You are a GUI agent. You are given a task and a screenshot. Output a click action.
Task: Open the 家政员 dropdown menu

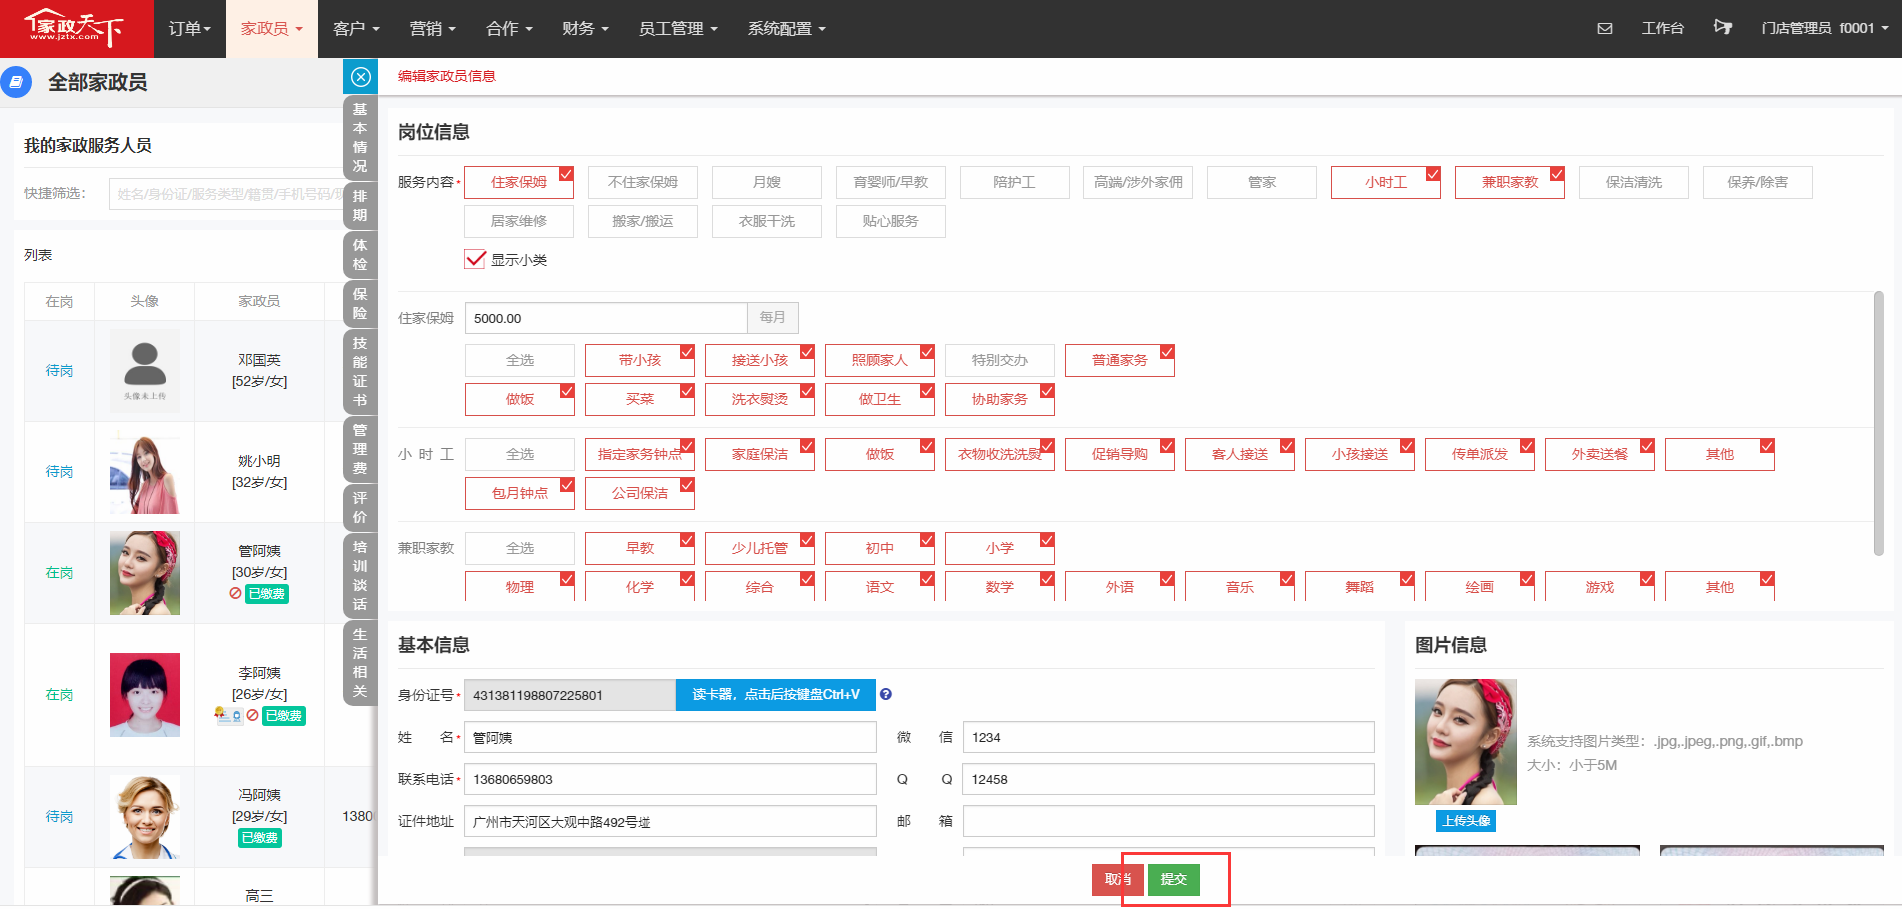272,29
